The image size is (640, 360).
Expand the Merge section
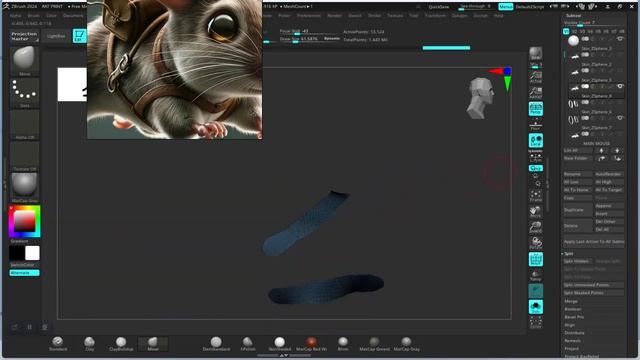click(571, 301)
